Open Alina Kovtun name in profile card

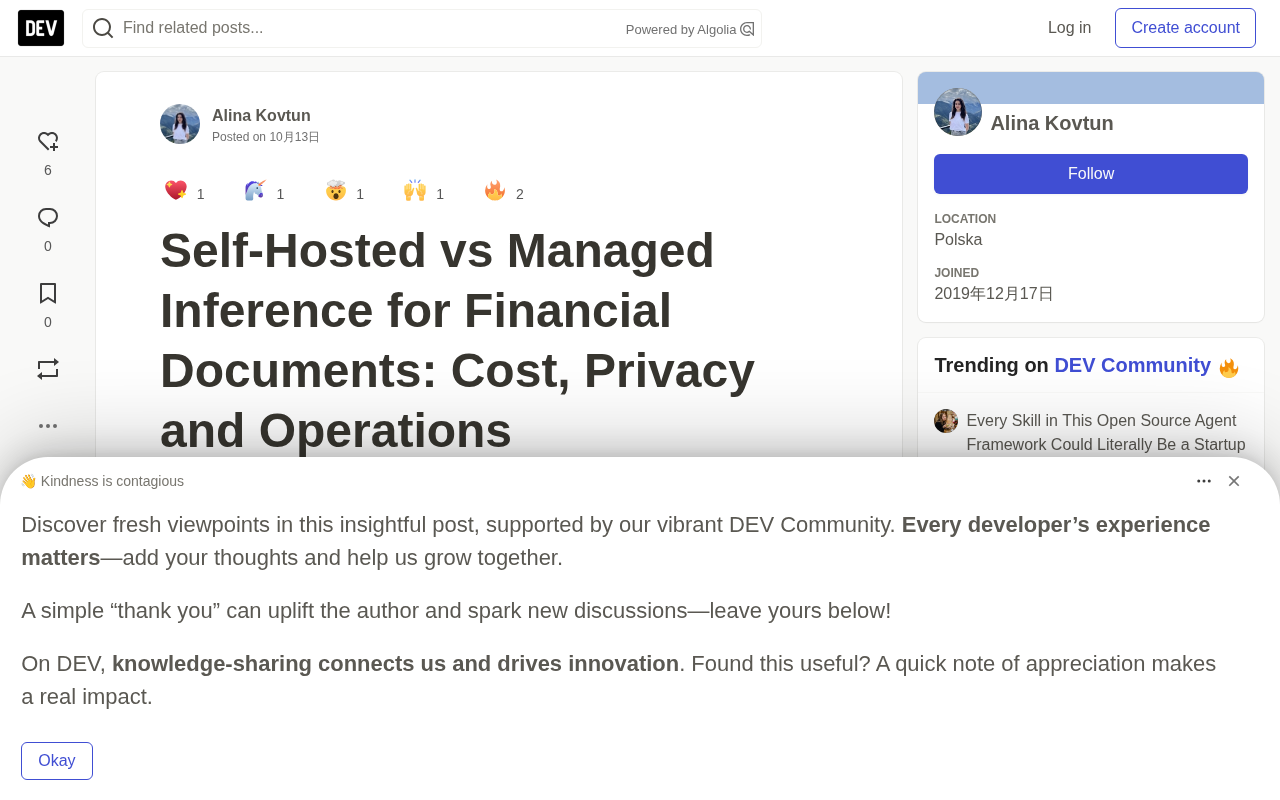click(x=1052, y=123)
